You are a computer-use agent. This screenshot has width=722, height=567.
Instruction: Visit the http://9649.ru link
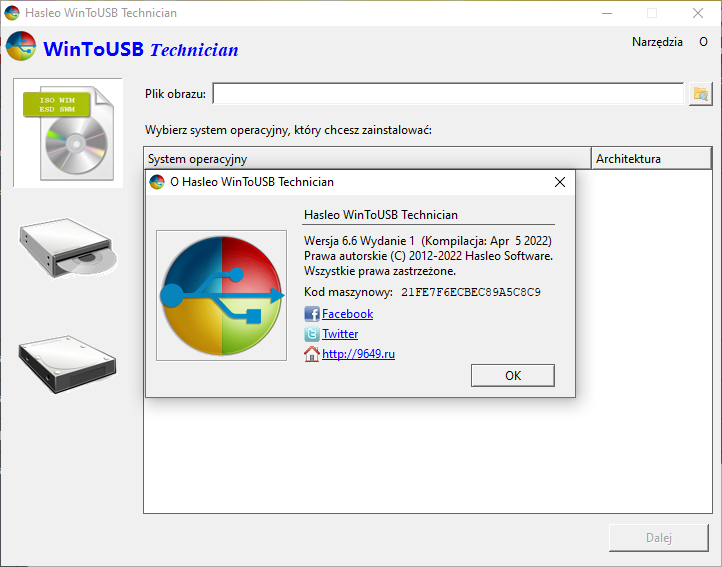click(358, 354)
